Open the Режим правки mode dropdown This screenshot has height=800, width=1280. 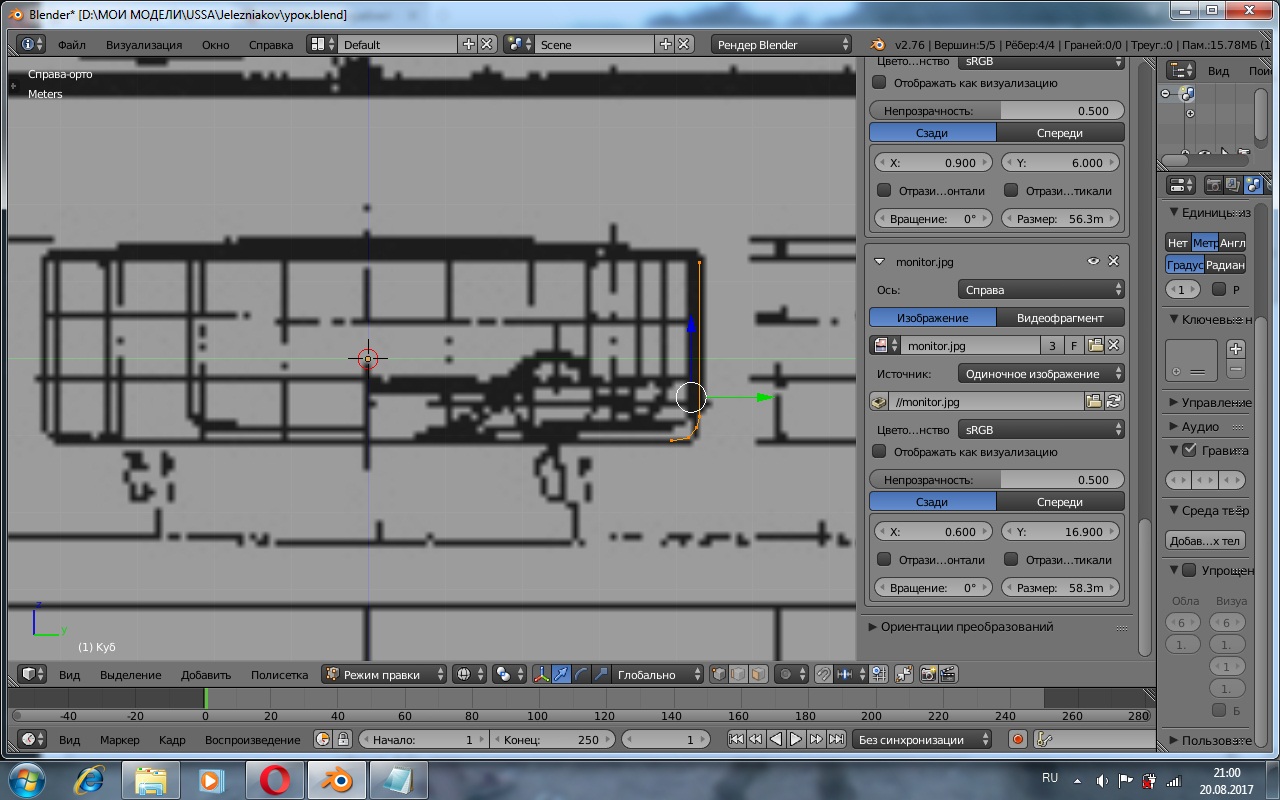(x=385, y=674)
